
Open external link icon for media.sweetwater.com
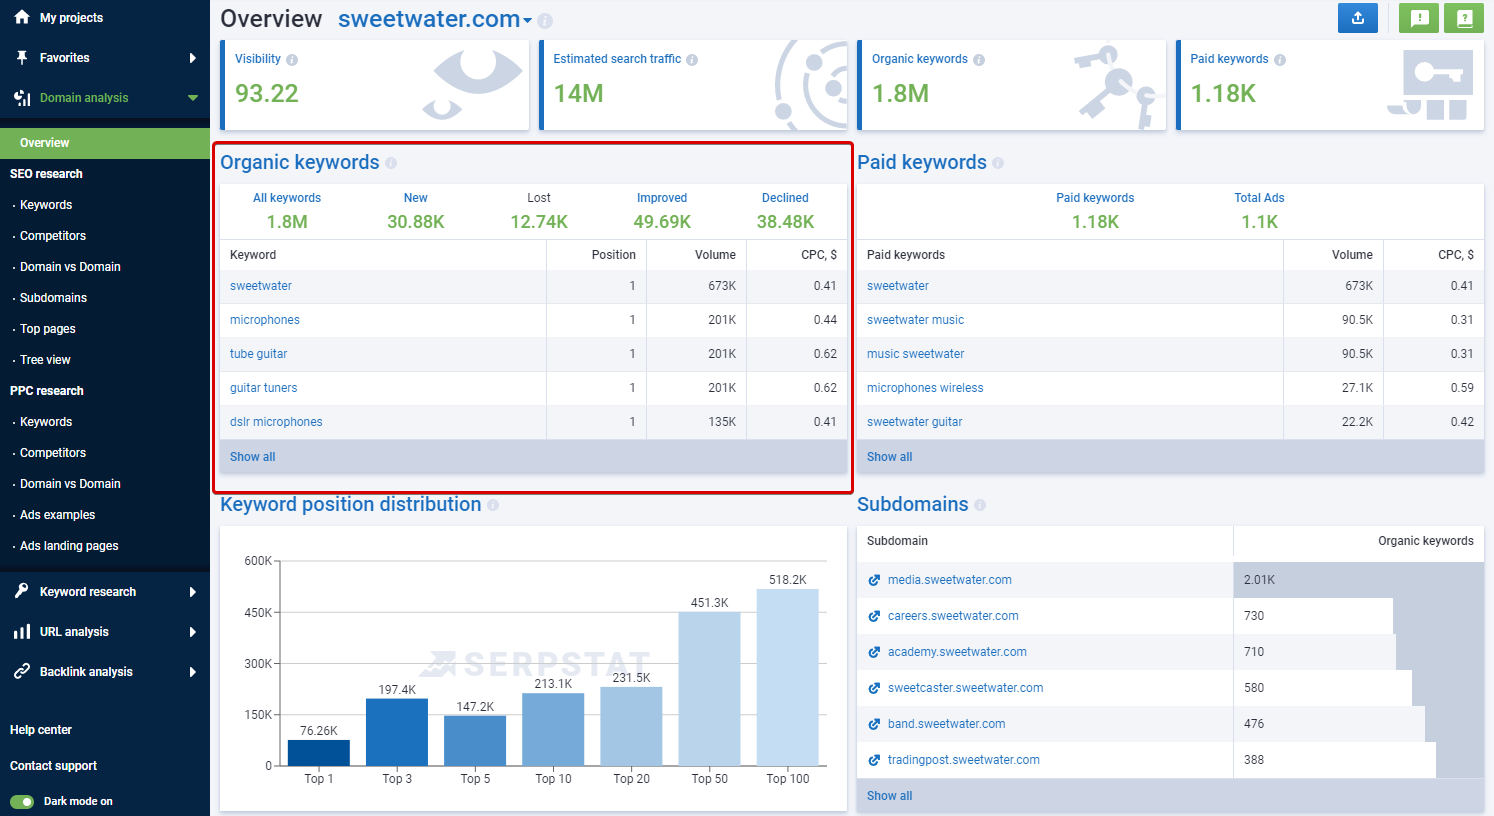pos(874,580)
